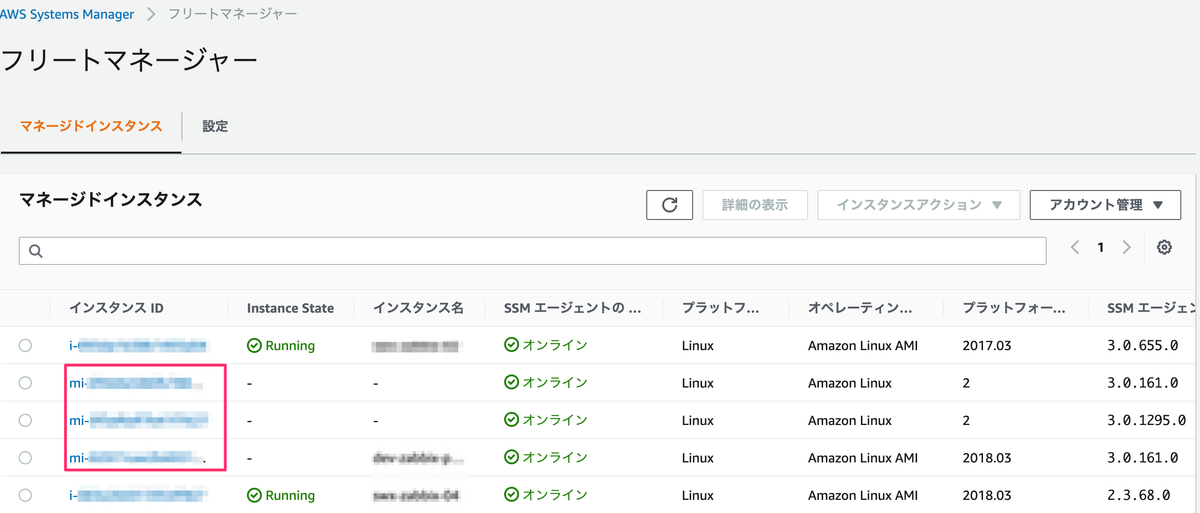The image size is (1200, 513).
Task: Open mi- instance link with agent 3.0.1295.0
Action: (138, 420)
